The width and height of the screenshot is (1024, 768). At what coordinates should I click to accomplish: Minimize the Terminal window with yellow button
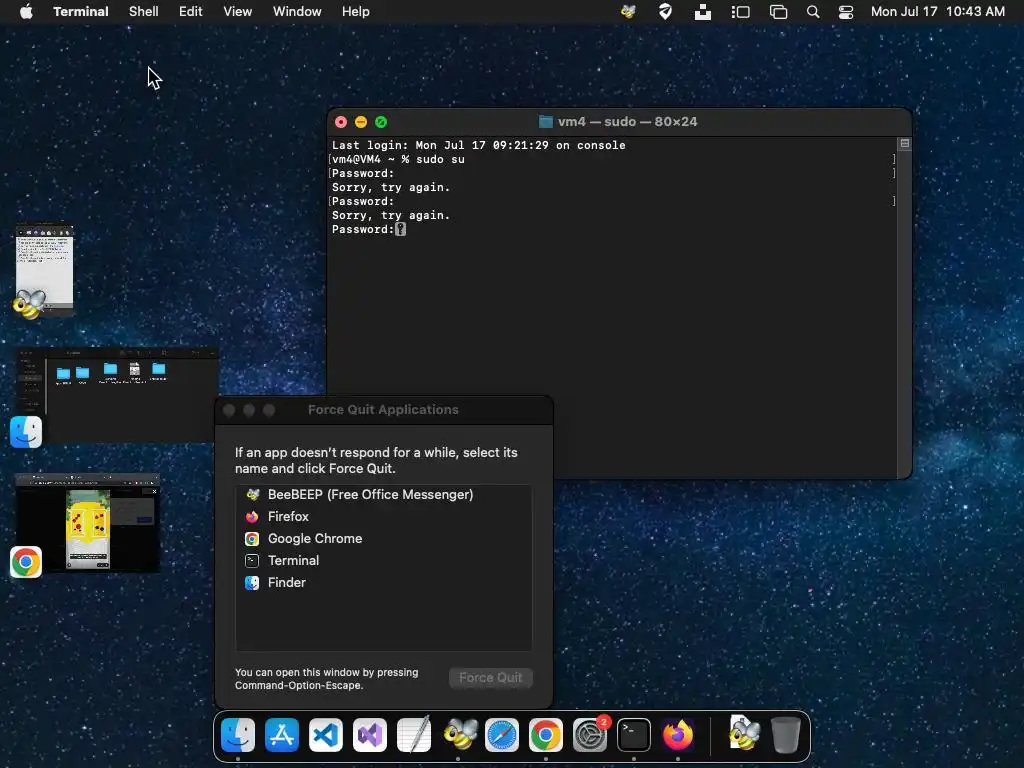[x=361, y=122]
